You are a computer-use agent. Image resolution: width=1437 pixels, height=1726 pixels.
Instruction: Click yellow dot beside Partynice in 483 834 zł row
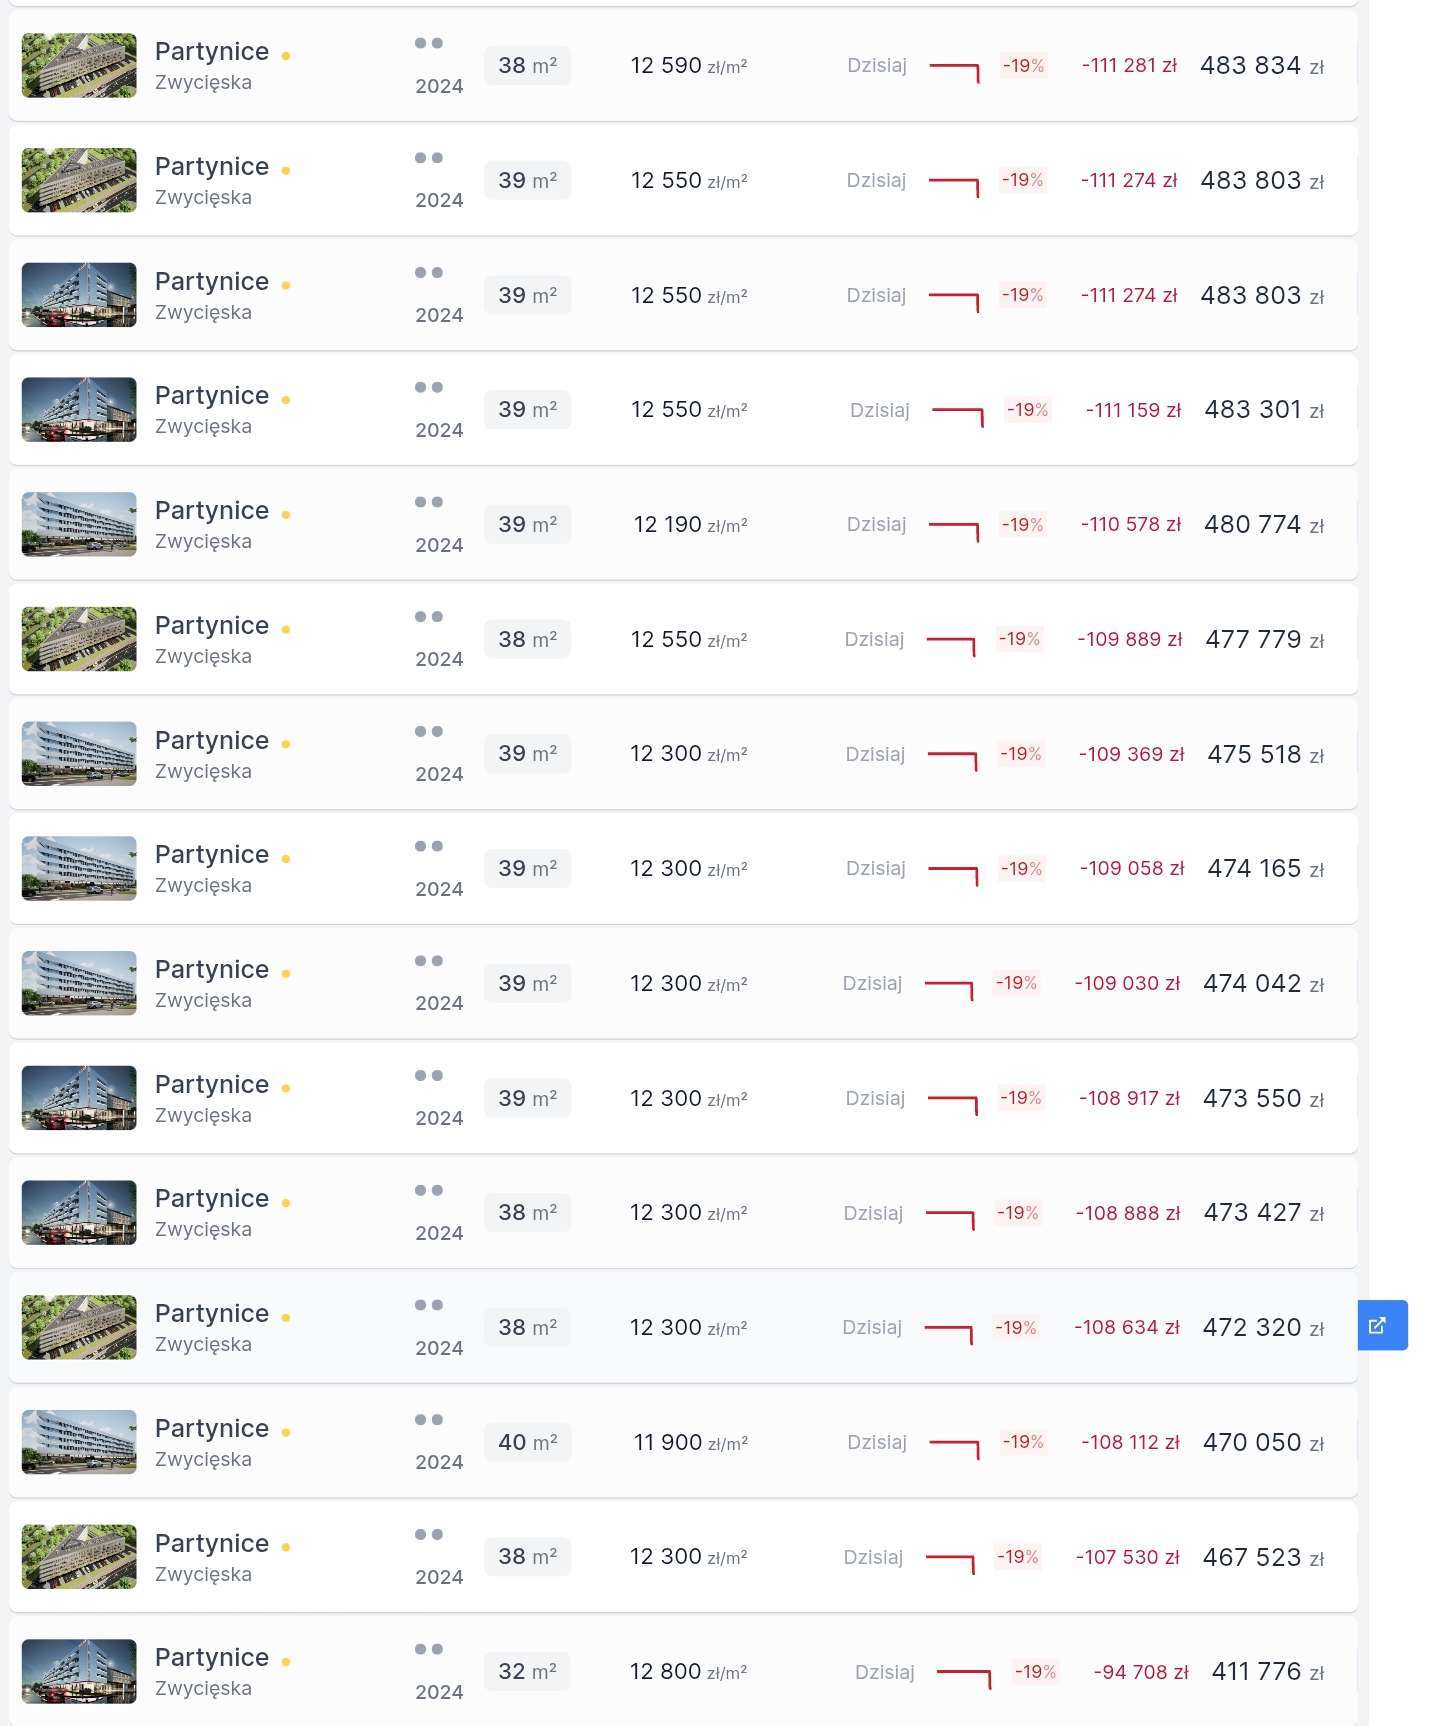tap(286, 56)
